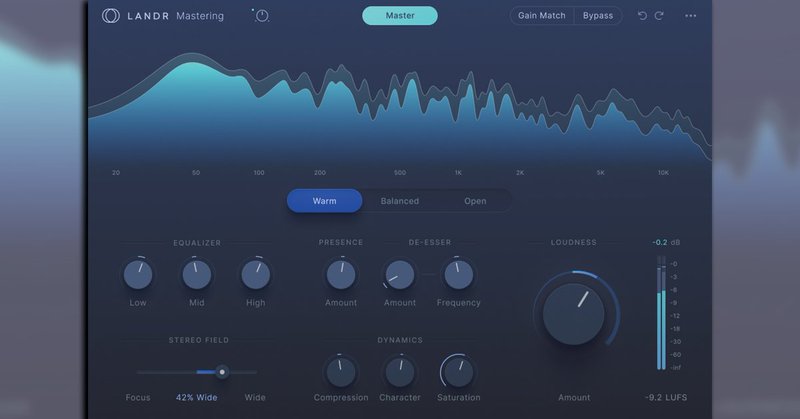Screen dimensions: 800x419
Task: Click the LANDR logo icon
Action: 111,16
